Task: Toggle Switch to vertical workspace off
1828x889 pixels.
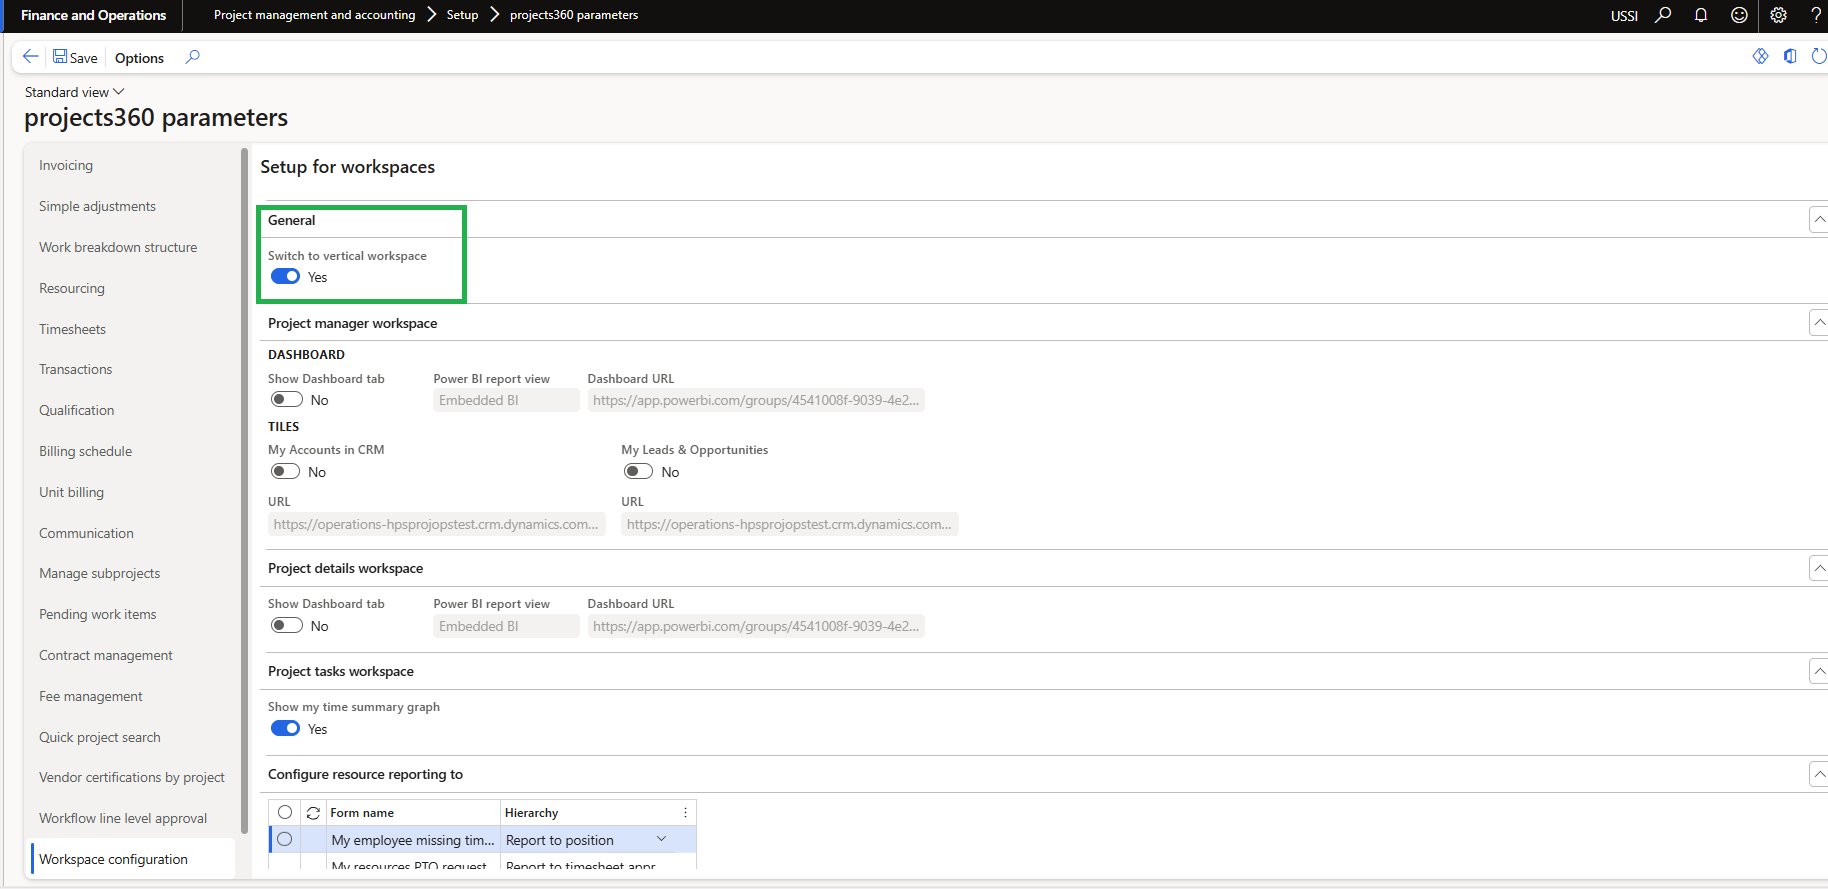Action: (x=285, y=277)
